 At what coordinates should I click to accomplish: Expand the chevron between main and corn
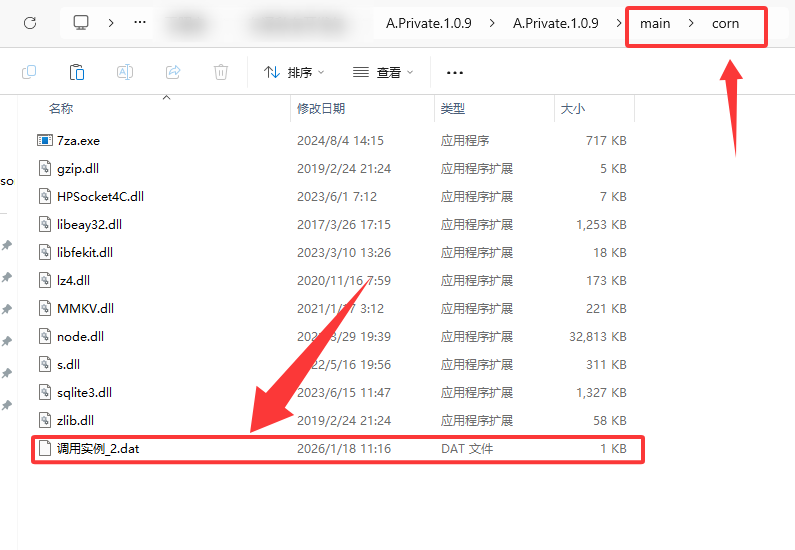pos(691,23)
